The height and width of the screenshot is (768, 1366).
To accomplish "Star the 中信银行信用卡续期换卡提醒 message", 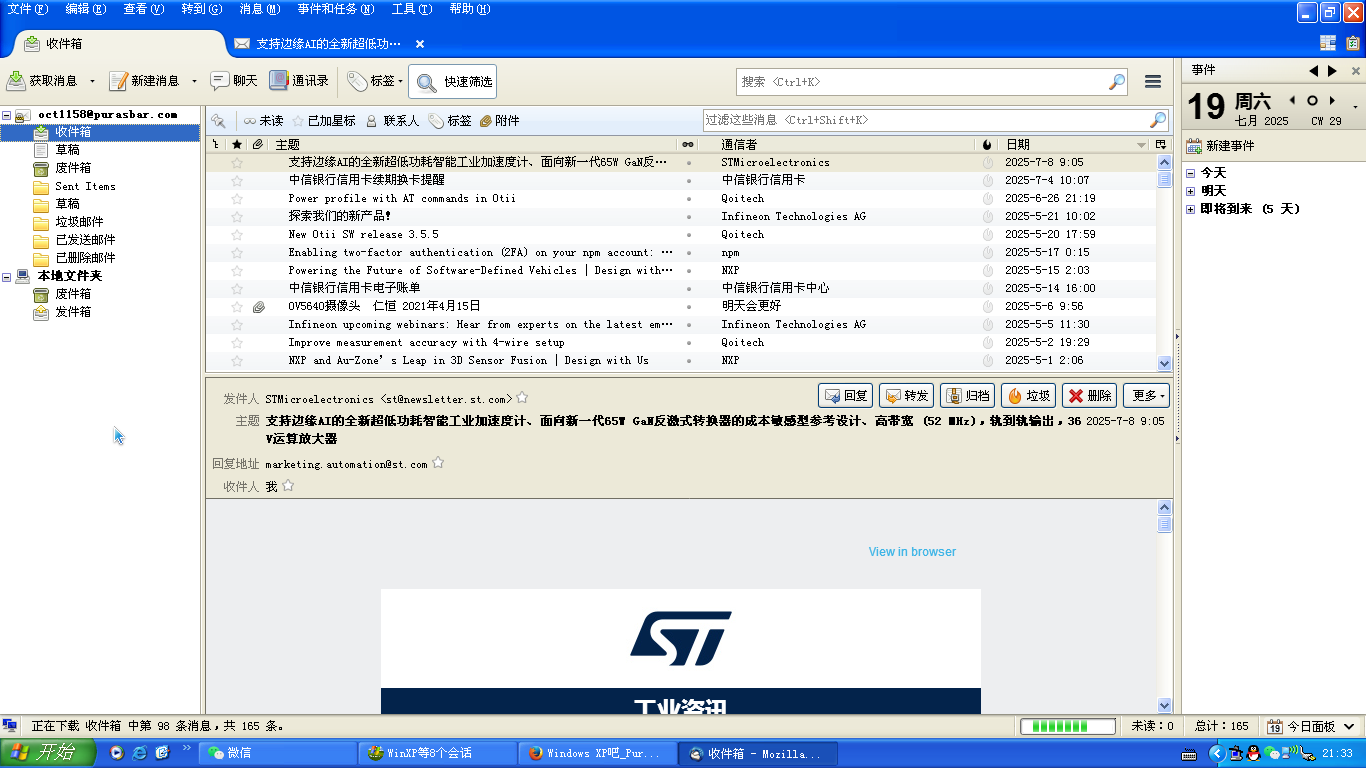I will (237, 180).
